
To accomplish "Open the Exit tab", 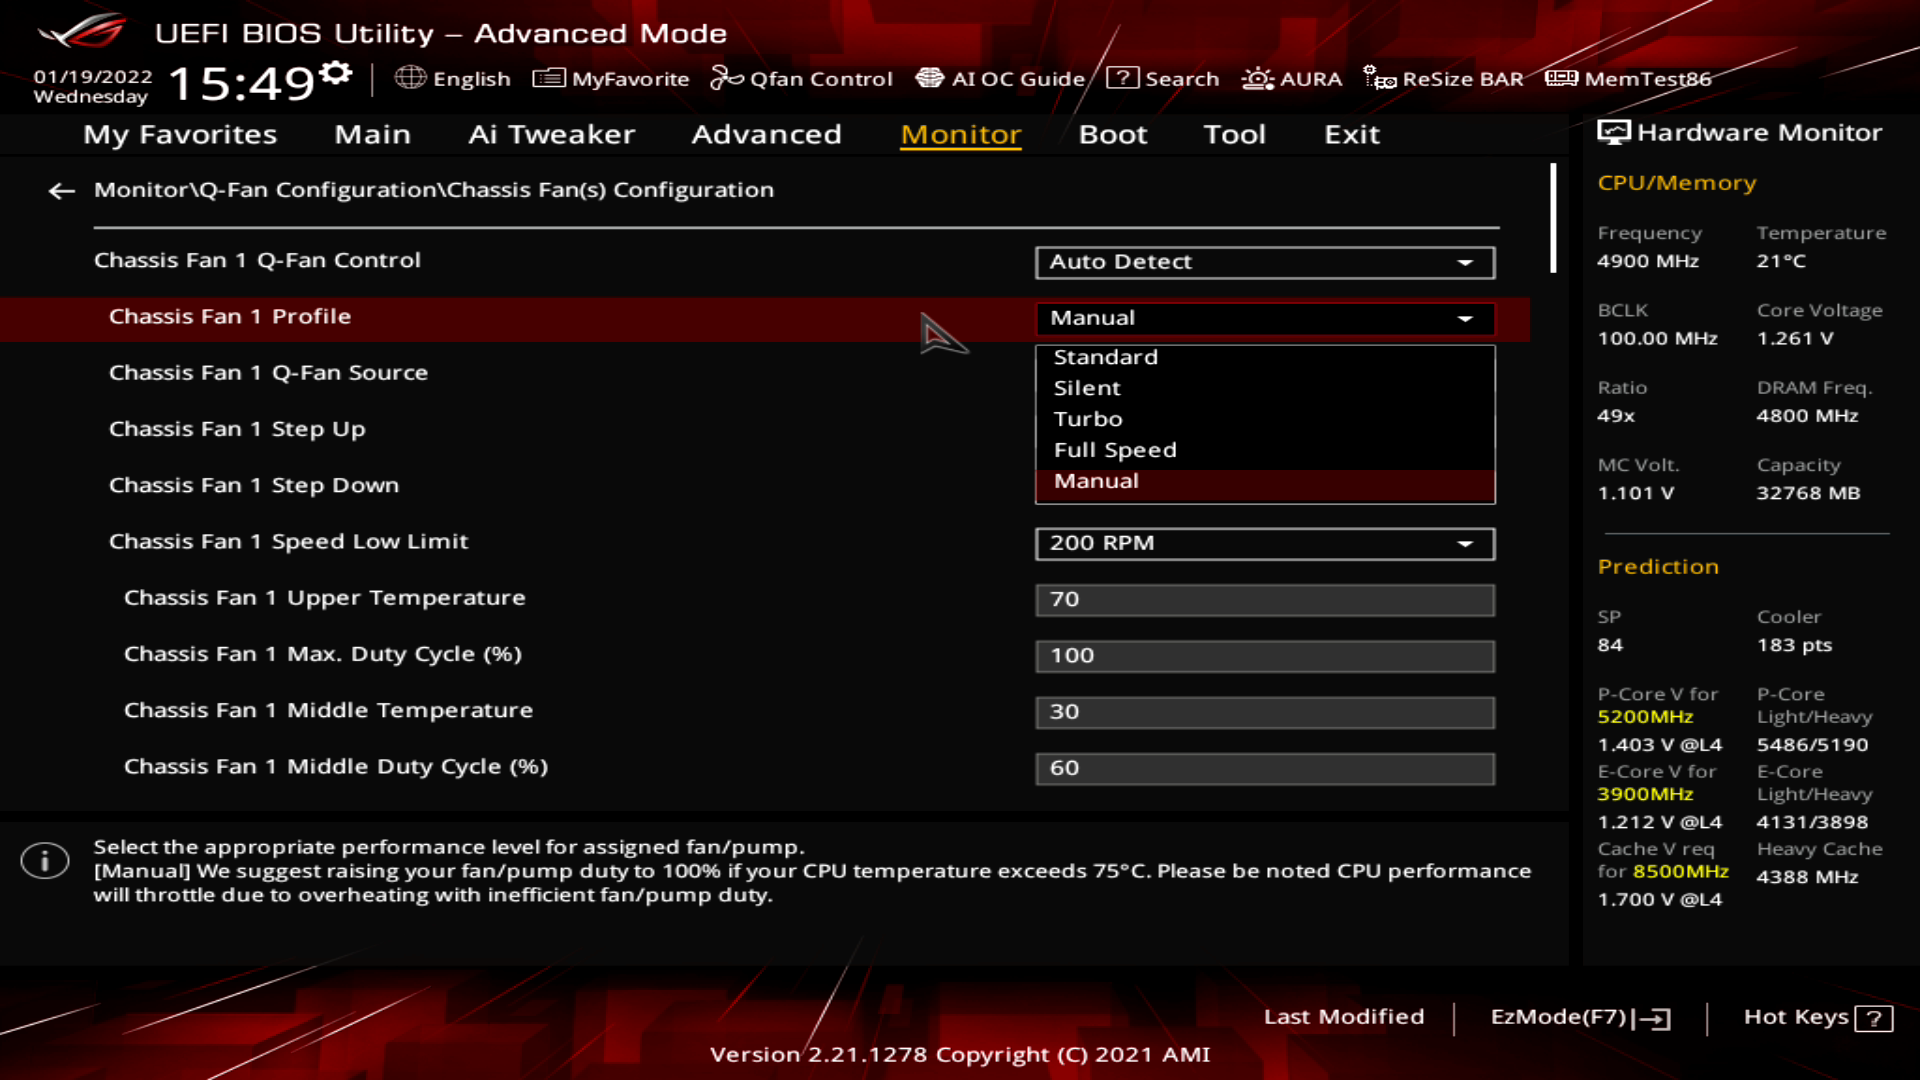I will pyautogui.click(x=1351, y=134).
